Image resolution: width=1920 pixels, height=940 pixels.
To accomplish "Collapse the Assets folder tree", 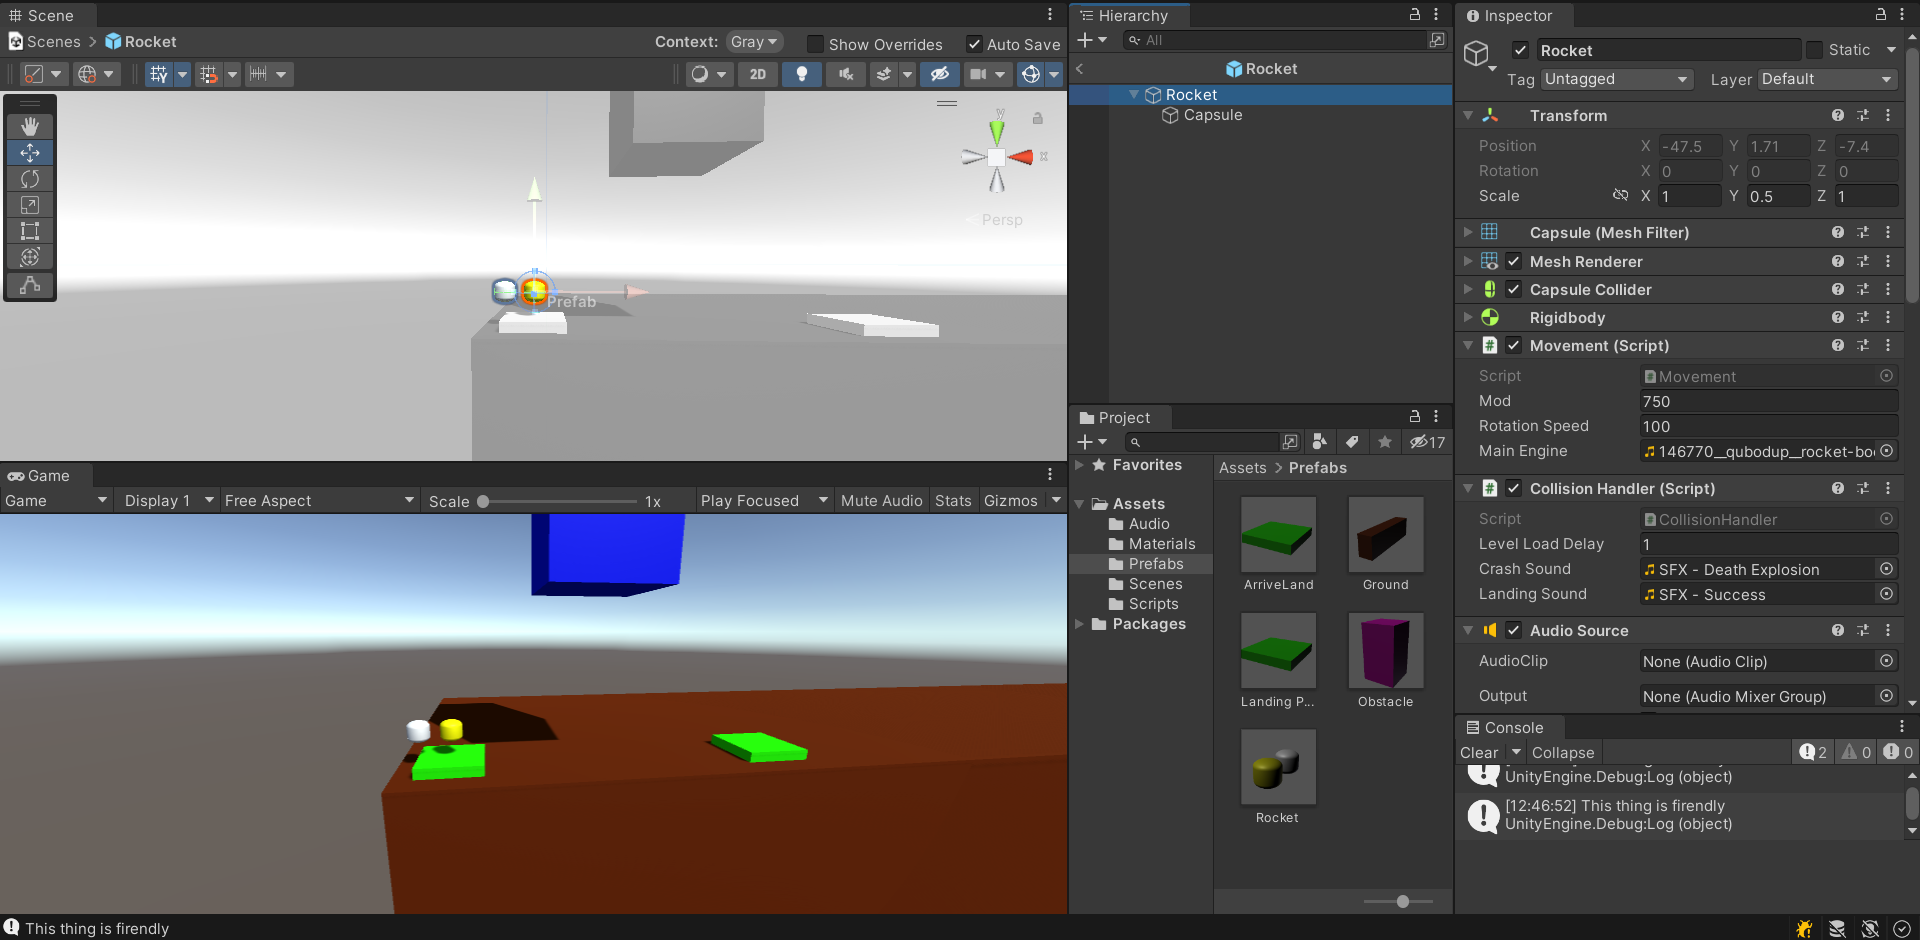I will point(1080,504).
